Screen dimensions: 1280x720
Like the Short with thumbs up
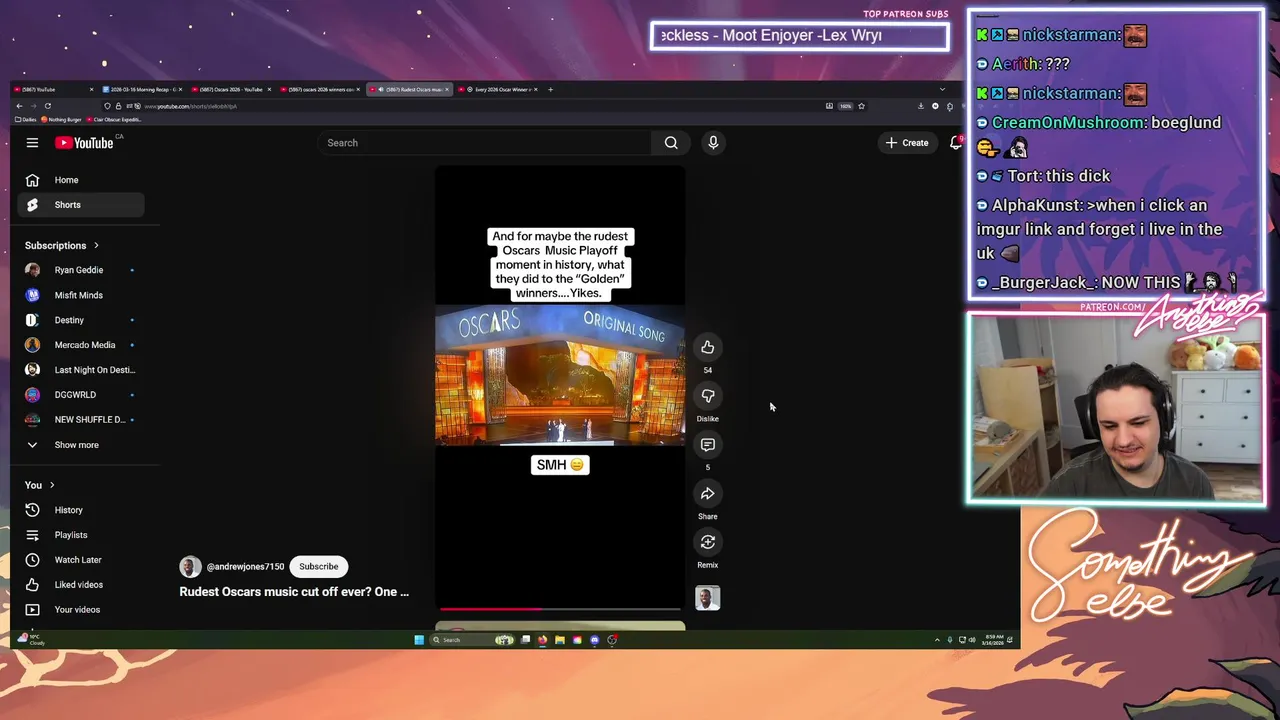(707, 347)
